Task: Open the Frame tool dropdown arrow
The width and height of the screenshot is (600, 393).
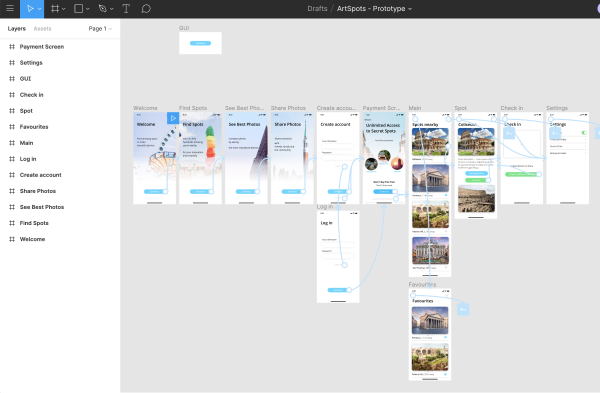Action: (x=64, y=9)
